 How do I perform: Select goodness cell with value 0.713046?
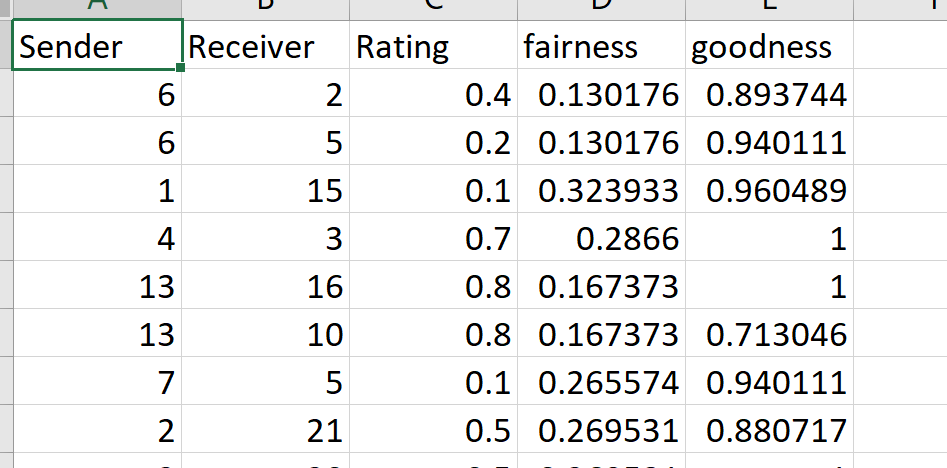pyautogui.click(x=769, y=333)
